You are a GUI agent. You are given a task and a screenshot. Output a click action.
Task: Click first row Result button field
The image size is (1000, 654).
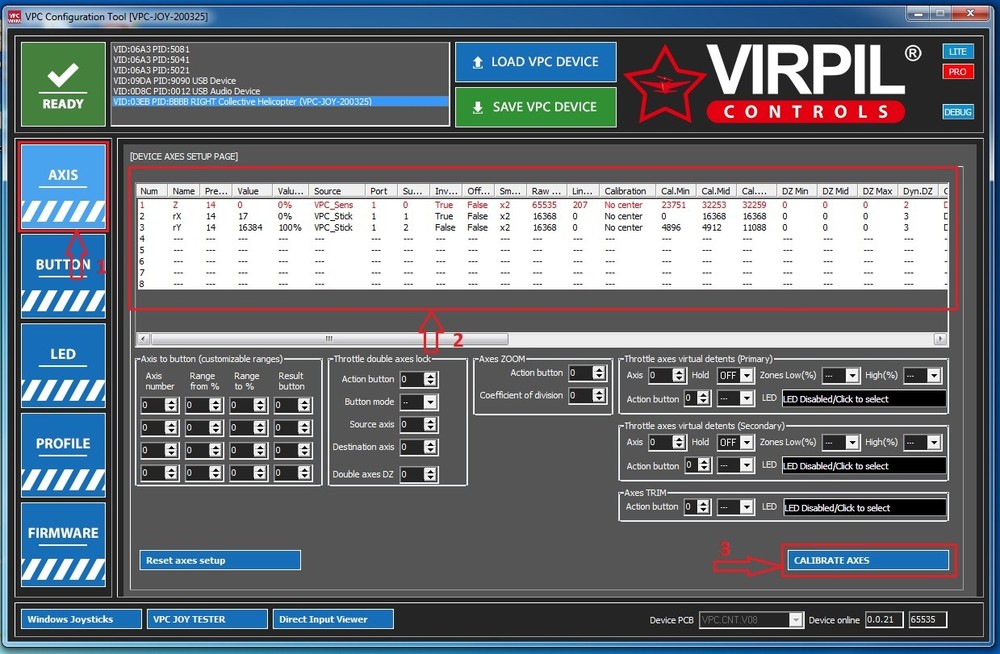point(293,405)
